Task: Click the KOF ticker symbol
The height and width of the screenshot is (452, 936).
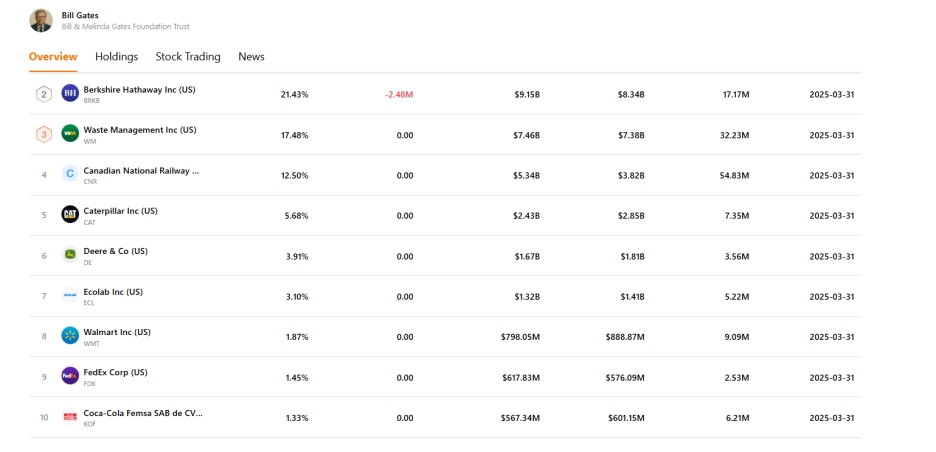Action: pos(90,424)
